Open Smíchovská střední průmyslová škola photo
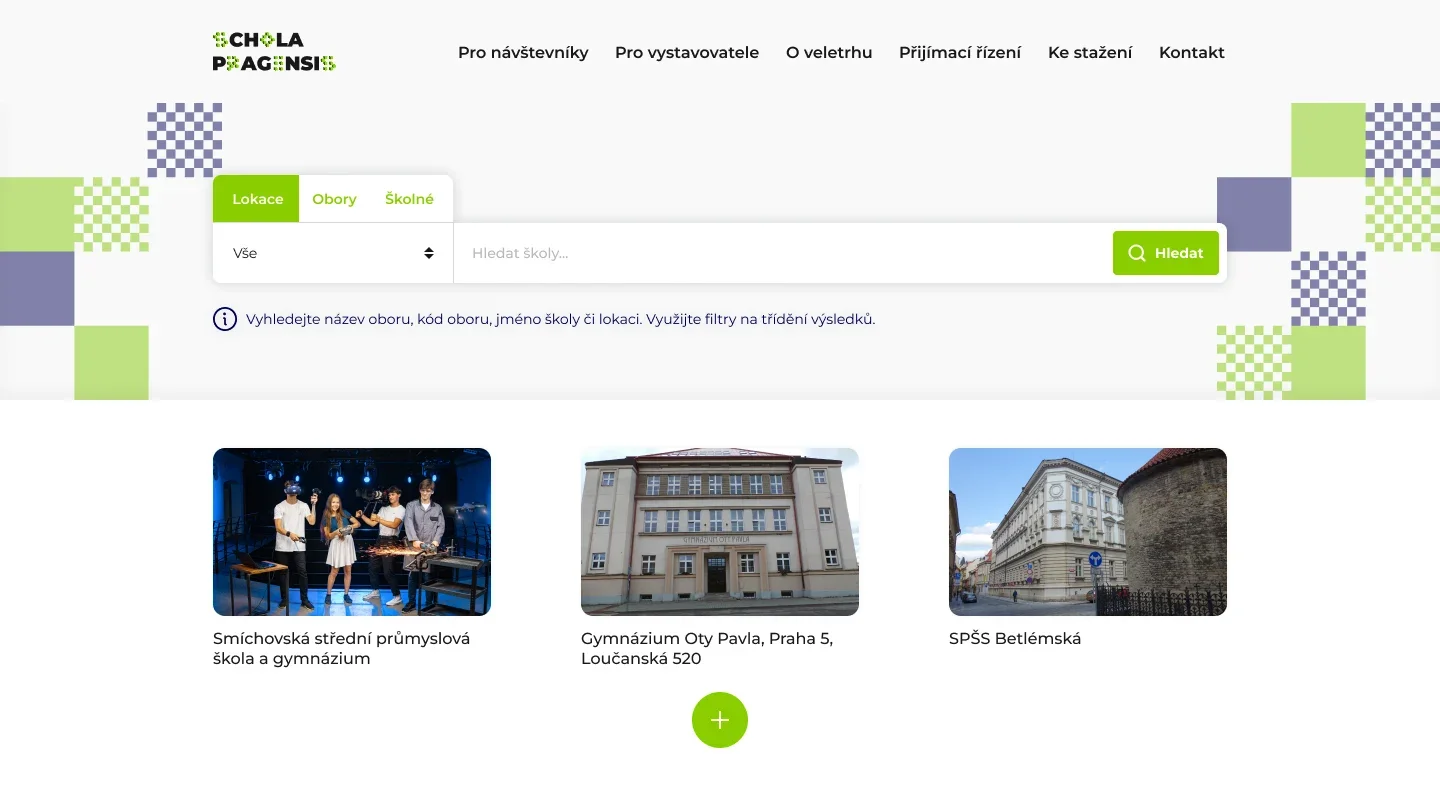 (x=352, y=532)
